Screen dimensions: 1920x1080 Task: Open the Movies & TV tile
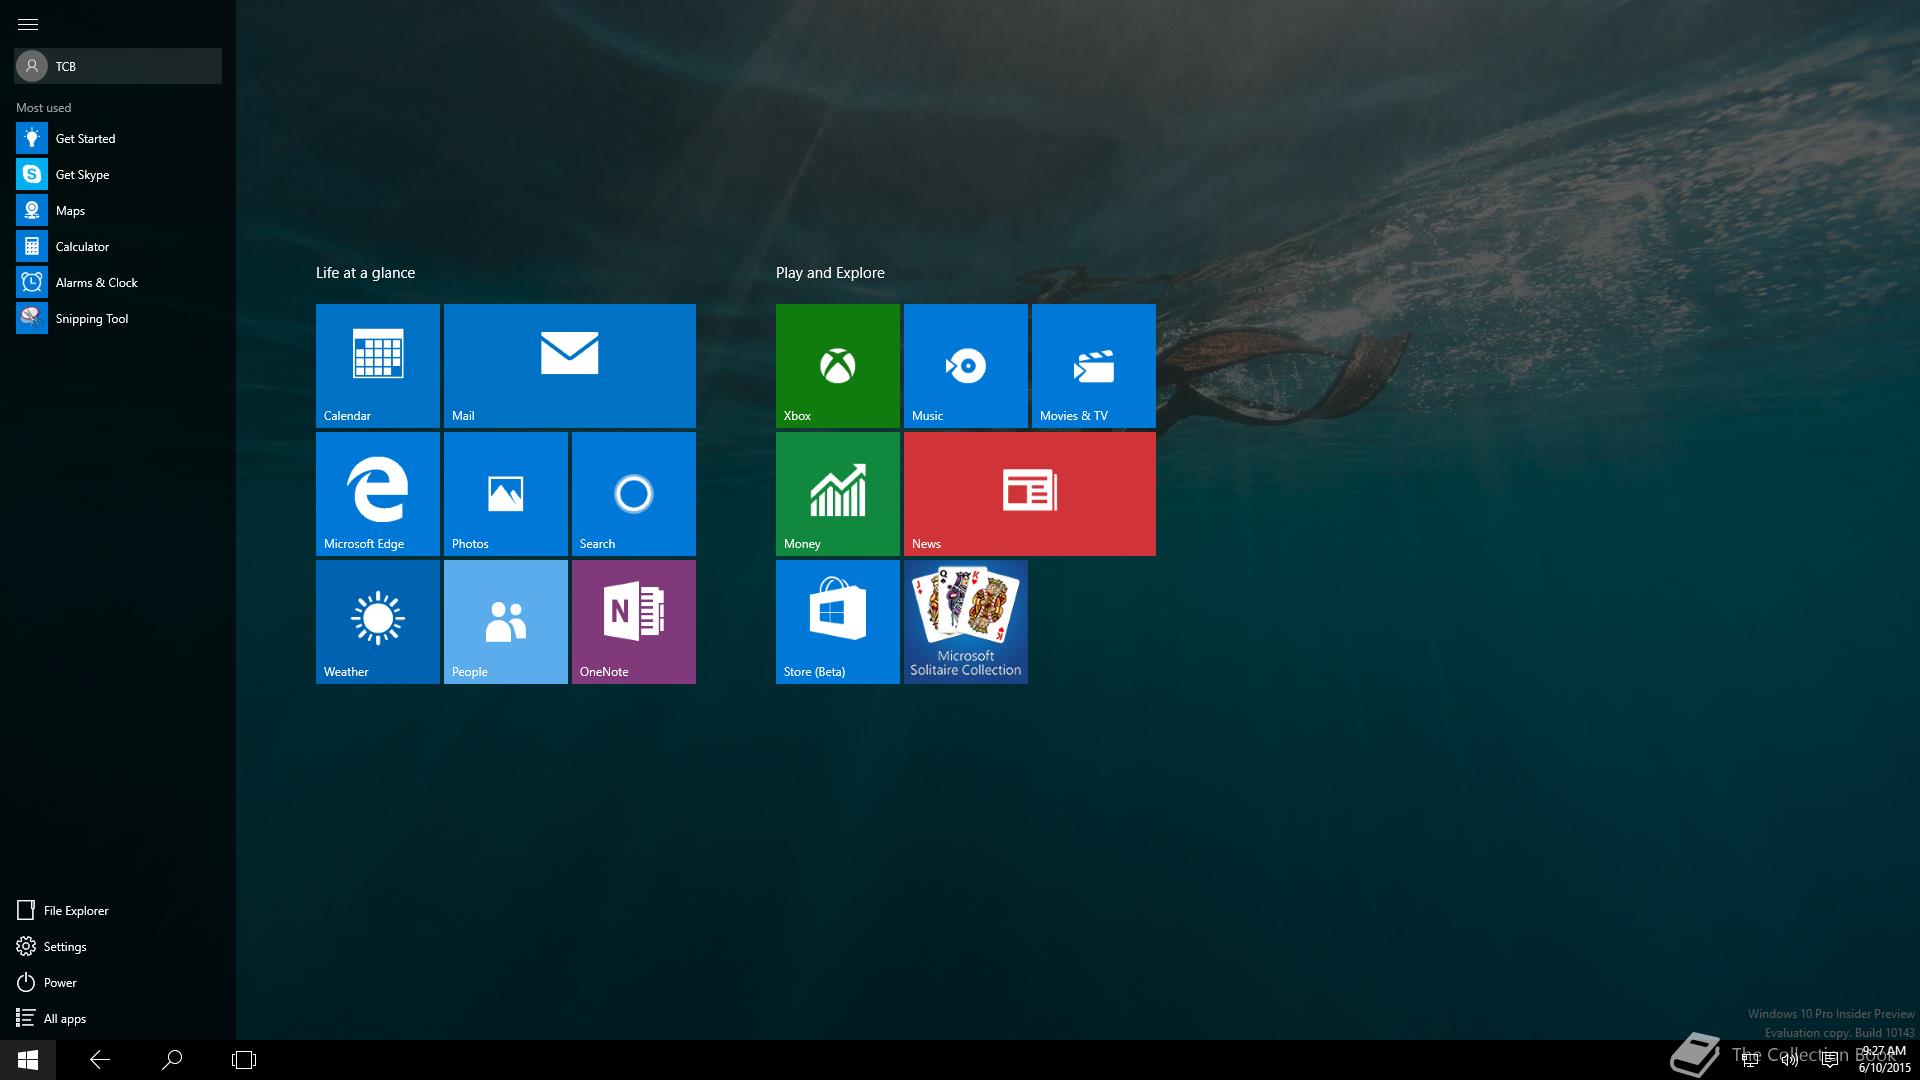coord(1094,366)
